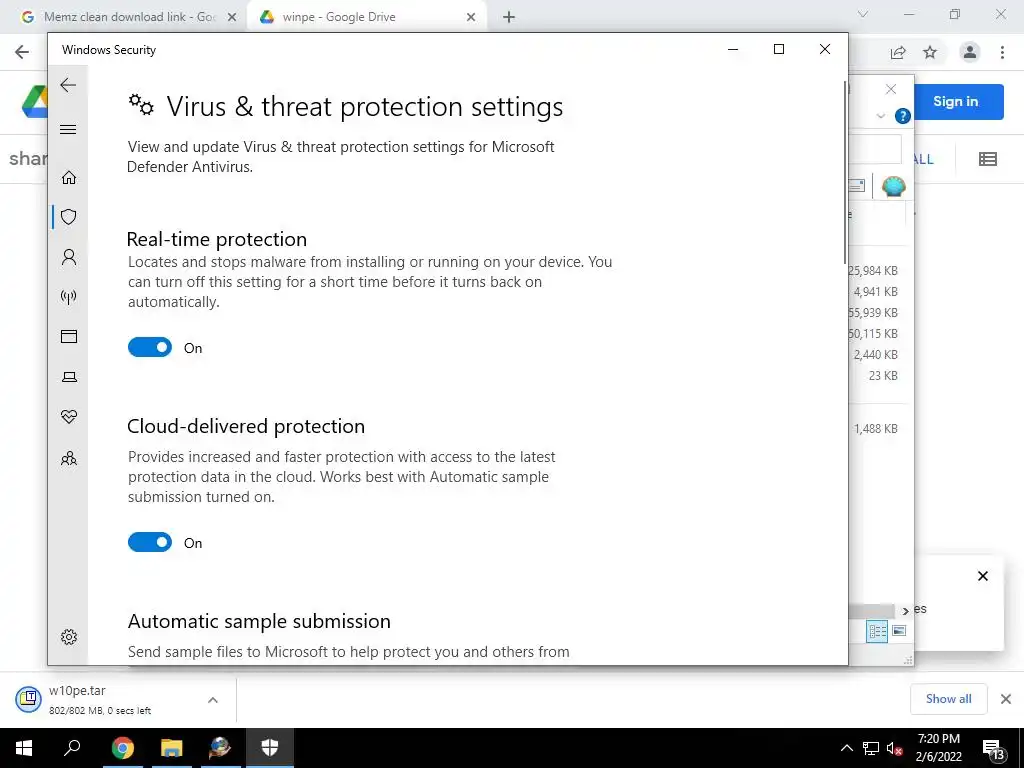The width and height of the screenshot is (1024, 768).
Task: Select the 23 KB file row
Action: (882, 376)
